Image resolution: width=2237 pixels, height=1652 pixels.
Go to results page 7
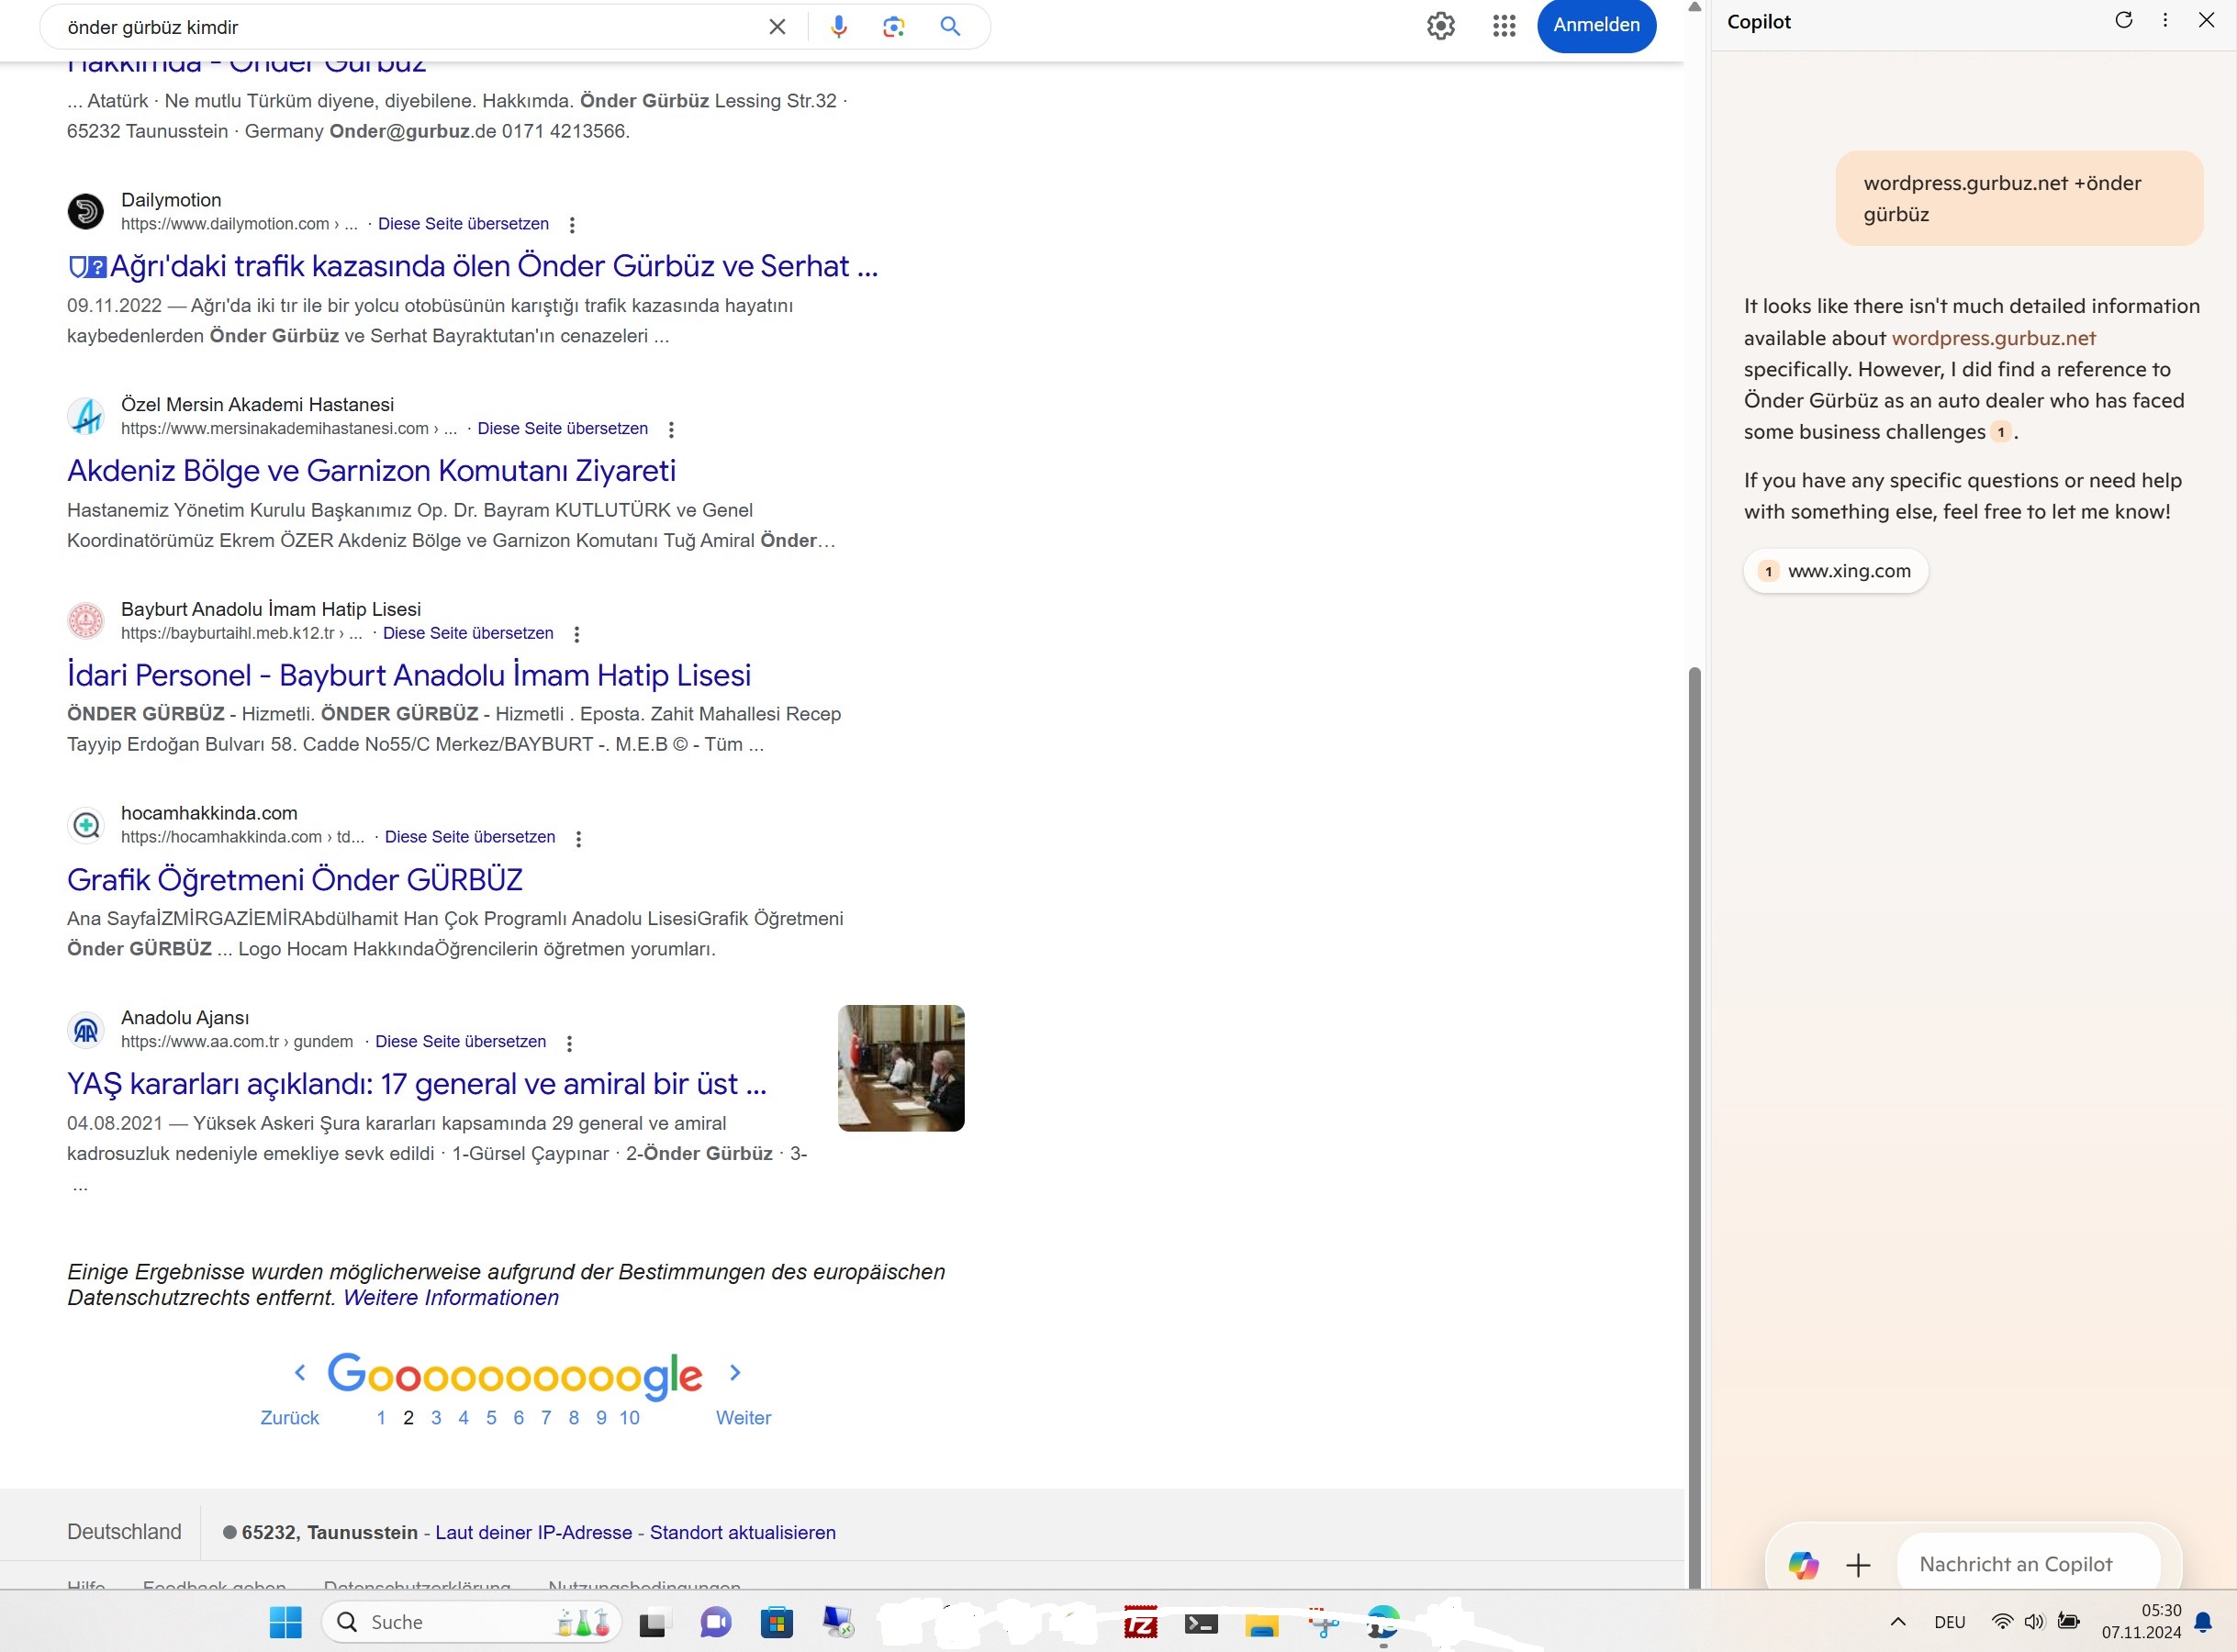[546, 1418]
